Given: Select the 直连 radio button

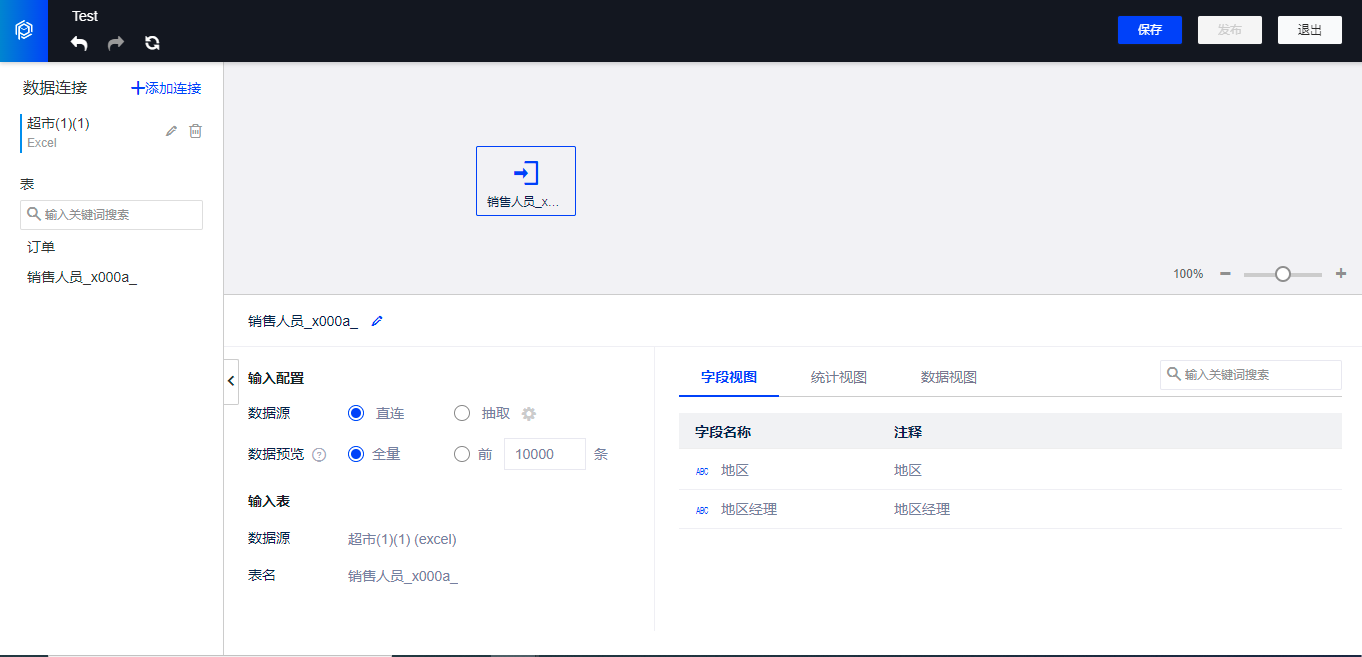Looking at the screenshot, I should tap(356, 413).
